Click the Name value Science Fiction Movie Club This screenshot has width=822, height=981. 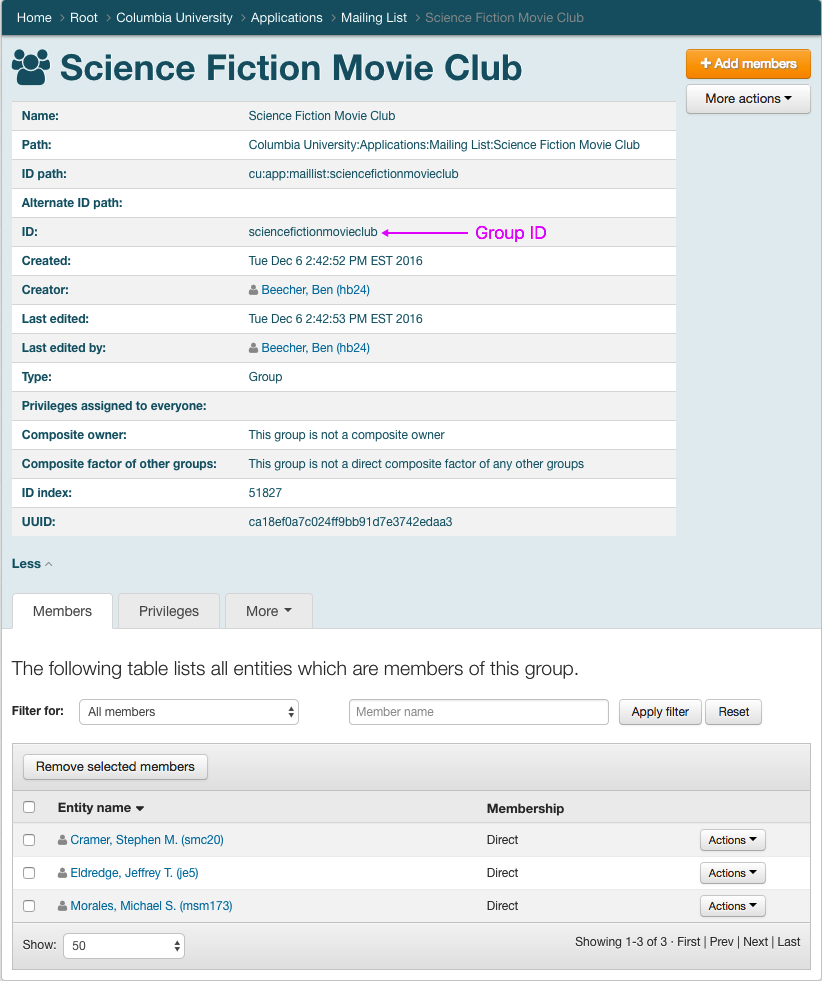[x=322, y=116]
